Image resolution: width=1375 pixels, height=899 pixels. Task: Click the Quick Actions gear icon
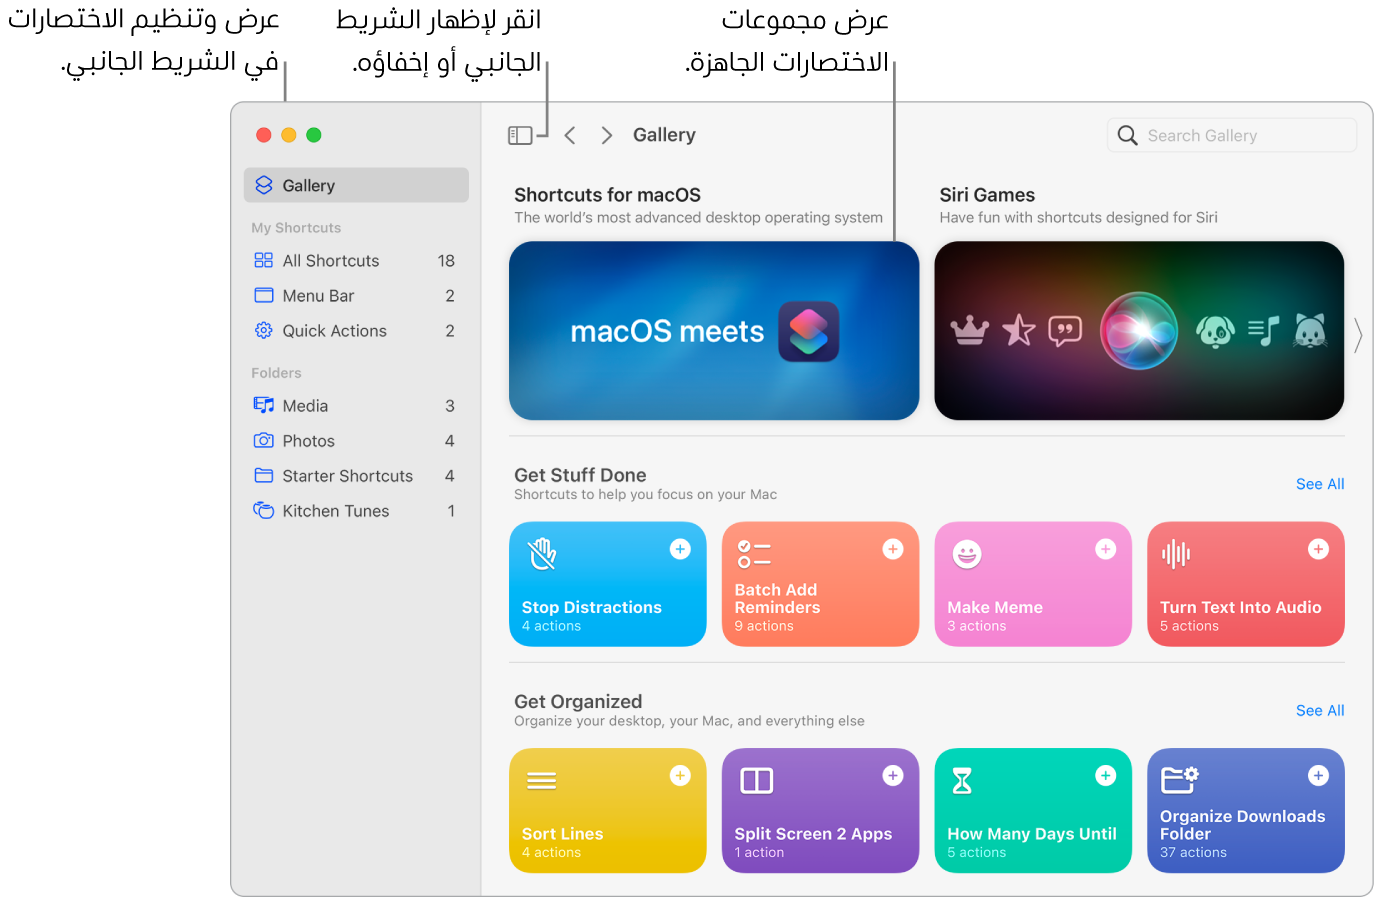point(264,330)
